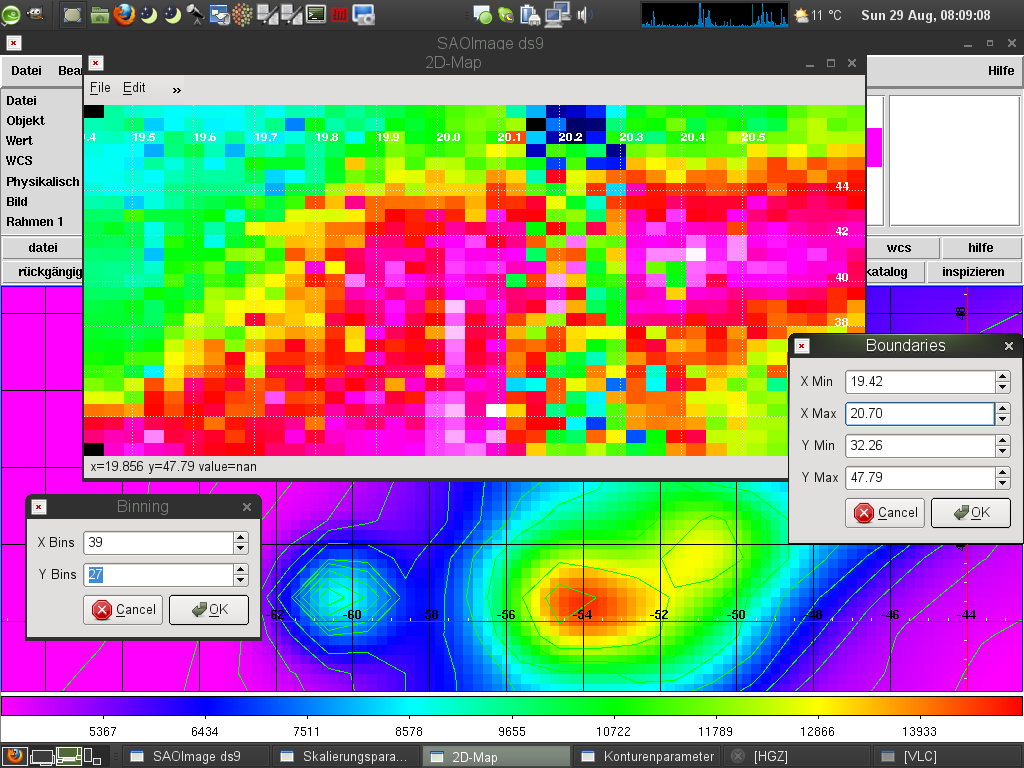Open the terminal icon in top panel

315,14
